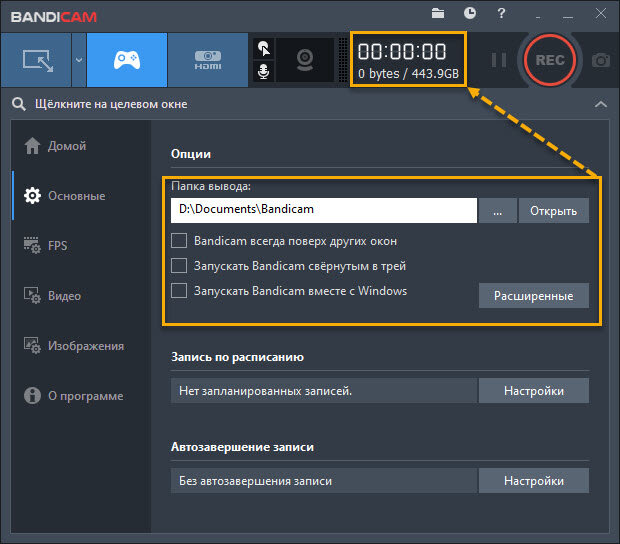Click the Без автозавершения записи text
620x544 pixels.
coord(255,481)
